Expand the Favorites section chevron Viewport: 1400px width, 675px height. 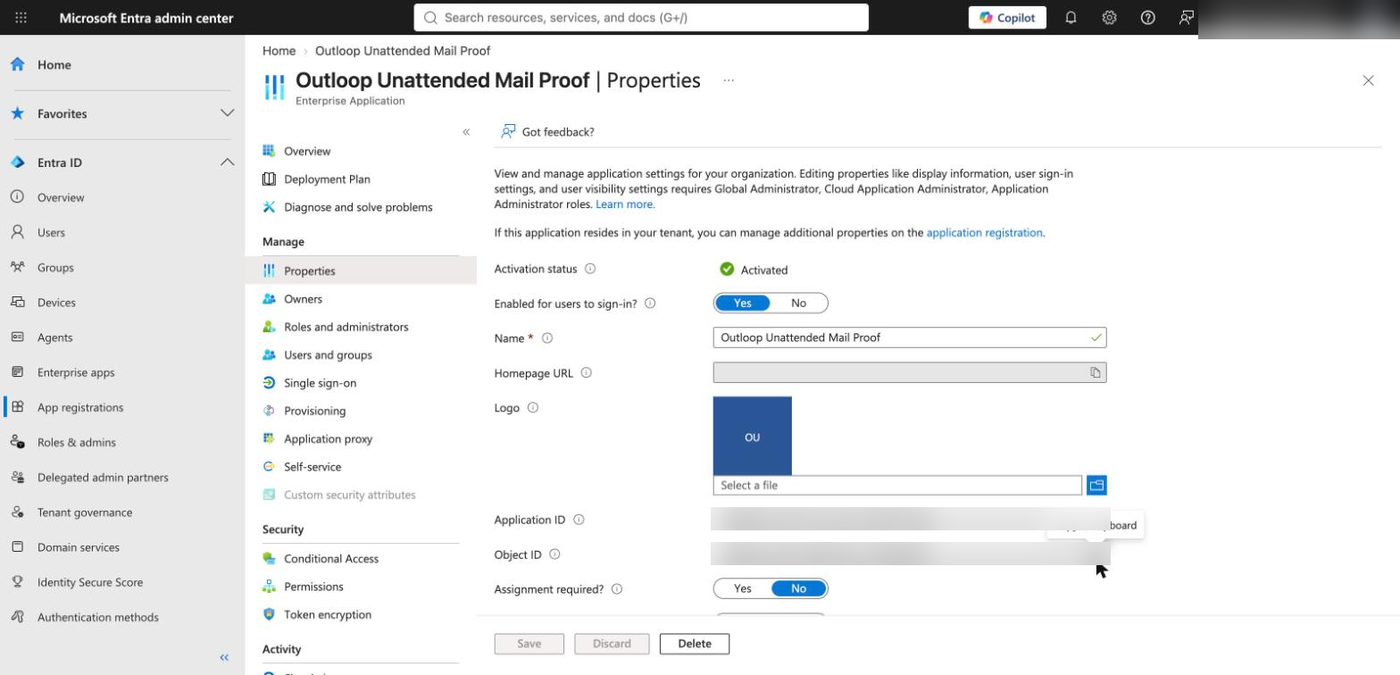227,113
